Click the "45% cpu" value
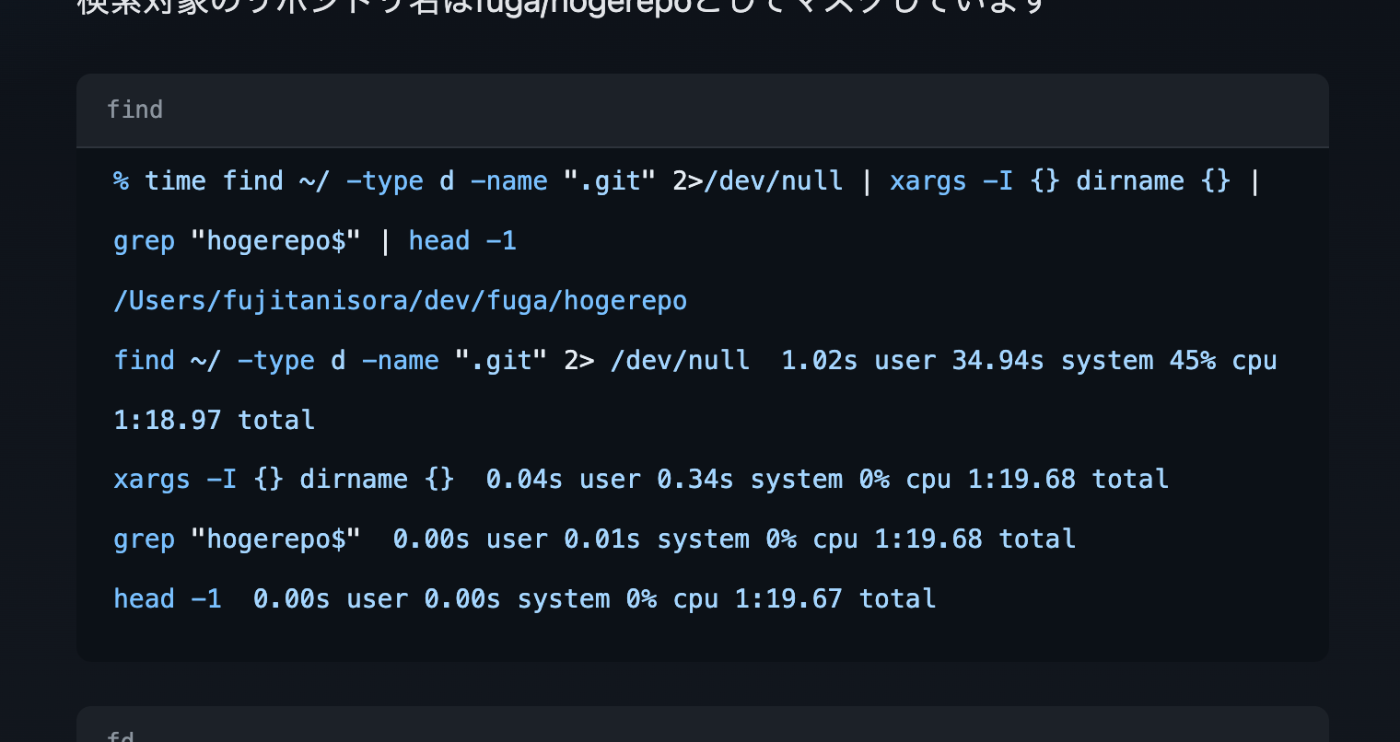Image resolution: width=1400 pixels, height=742 pixels. pyautogui.click(x=1222, y=360)
